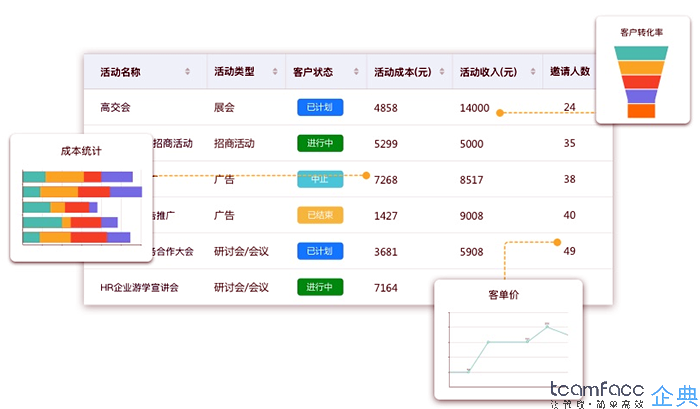Click 研讨会/会议 type in the 3681 row
This screenshot has width=700, height=409.
[x=241, y=251]
